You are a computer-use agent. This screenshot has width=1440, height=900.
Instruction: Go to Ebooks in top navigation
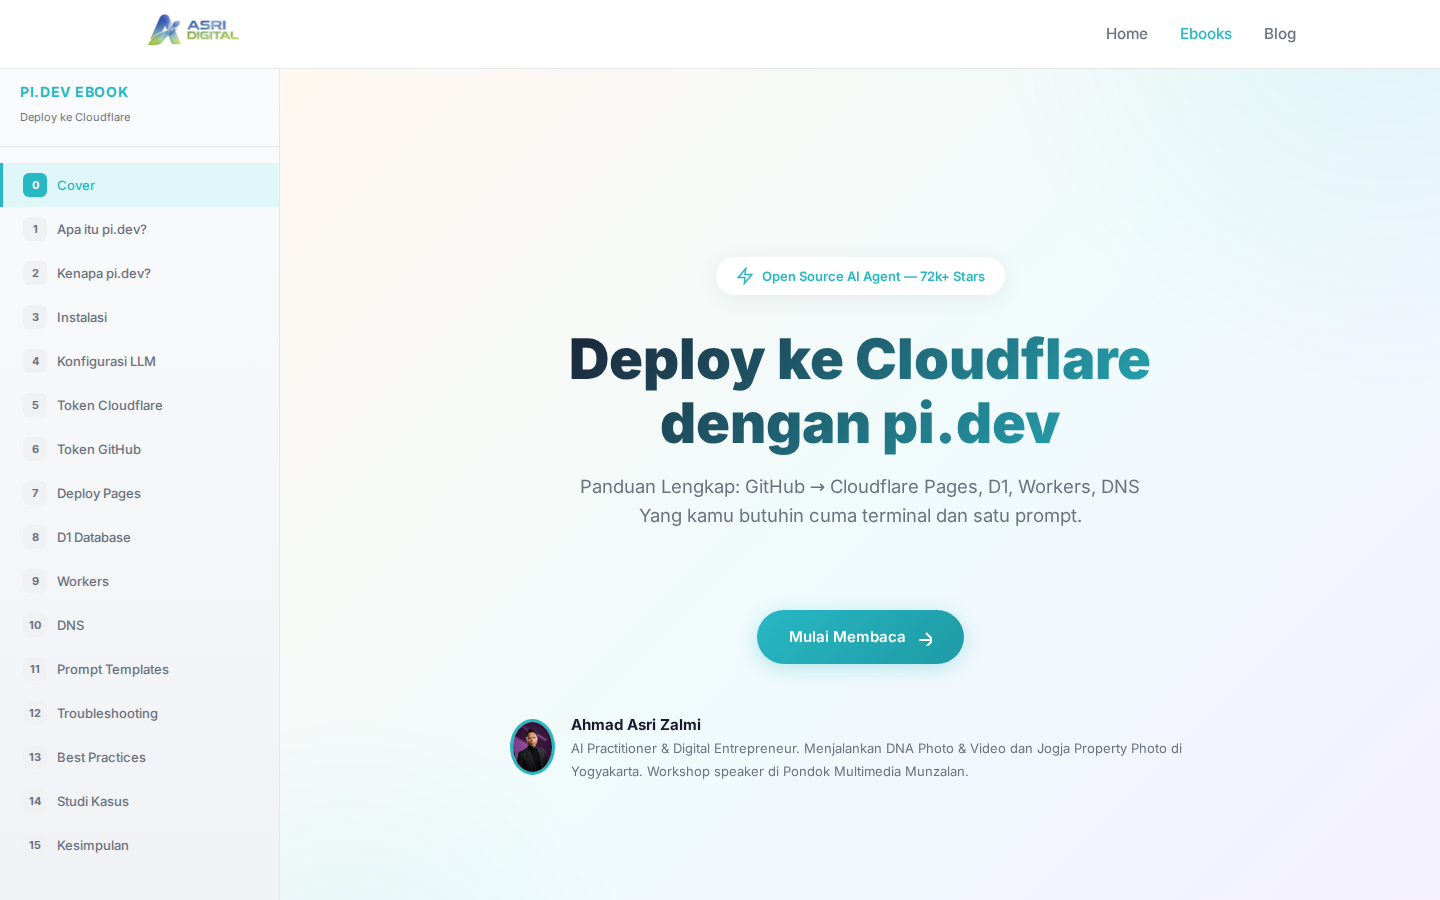coord(1206,34)
